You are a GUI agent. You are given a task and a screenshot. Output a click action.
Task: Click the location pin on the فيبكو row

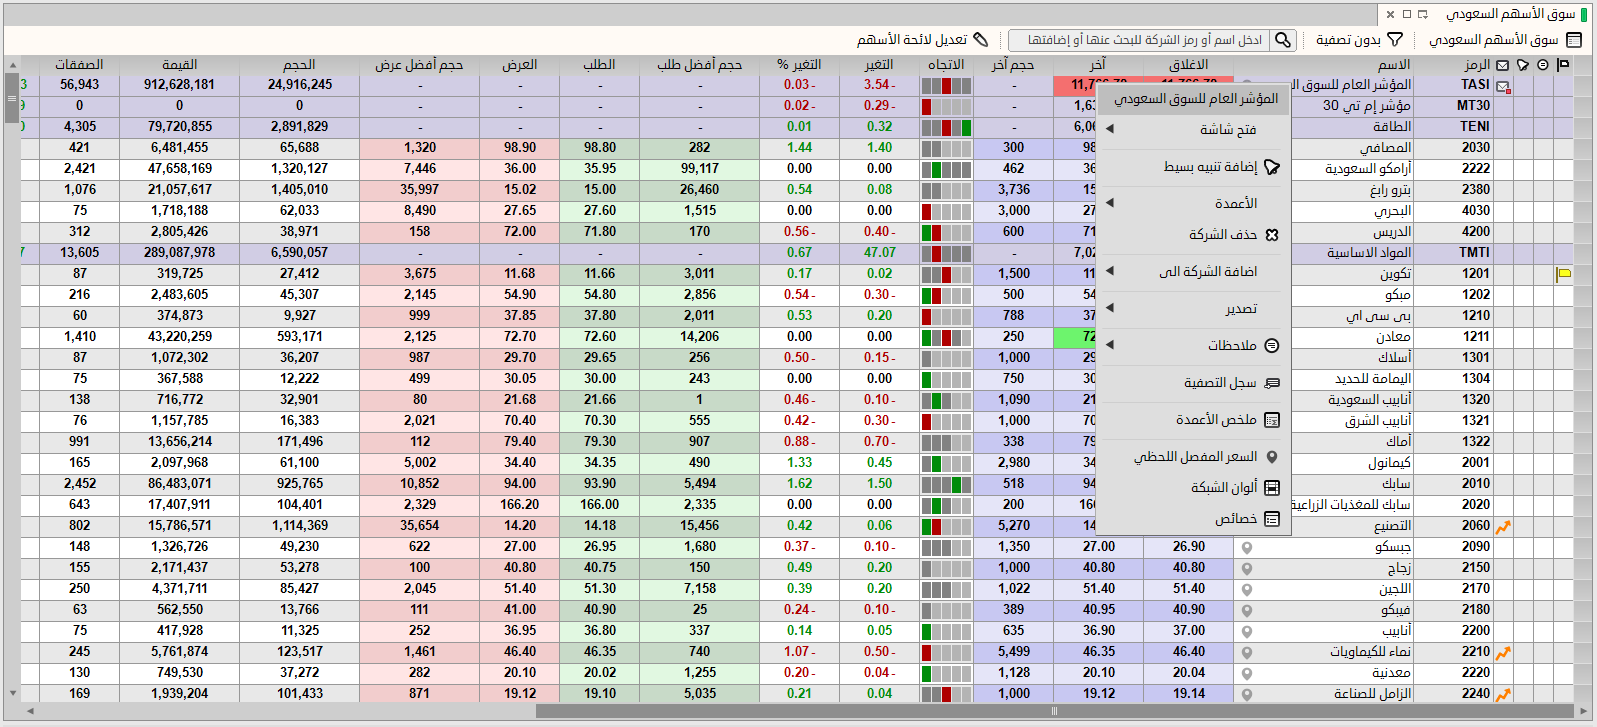pos(1247,611)
